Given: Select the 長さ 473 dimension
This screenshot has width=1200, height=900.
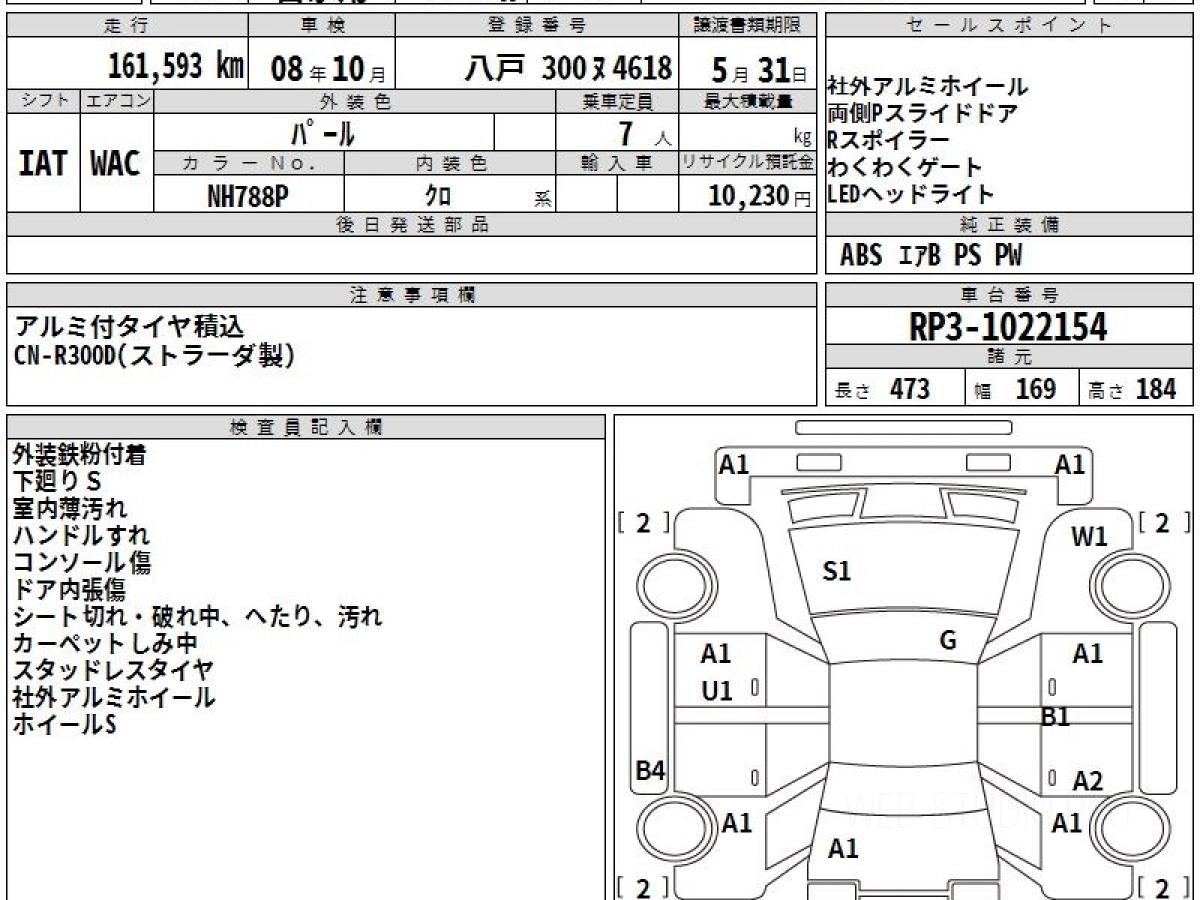Looking at the screenshot, I should 883,389.
